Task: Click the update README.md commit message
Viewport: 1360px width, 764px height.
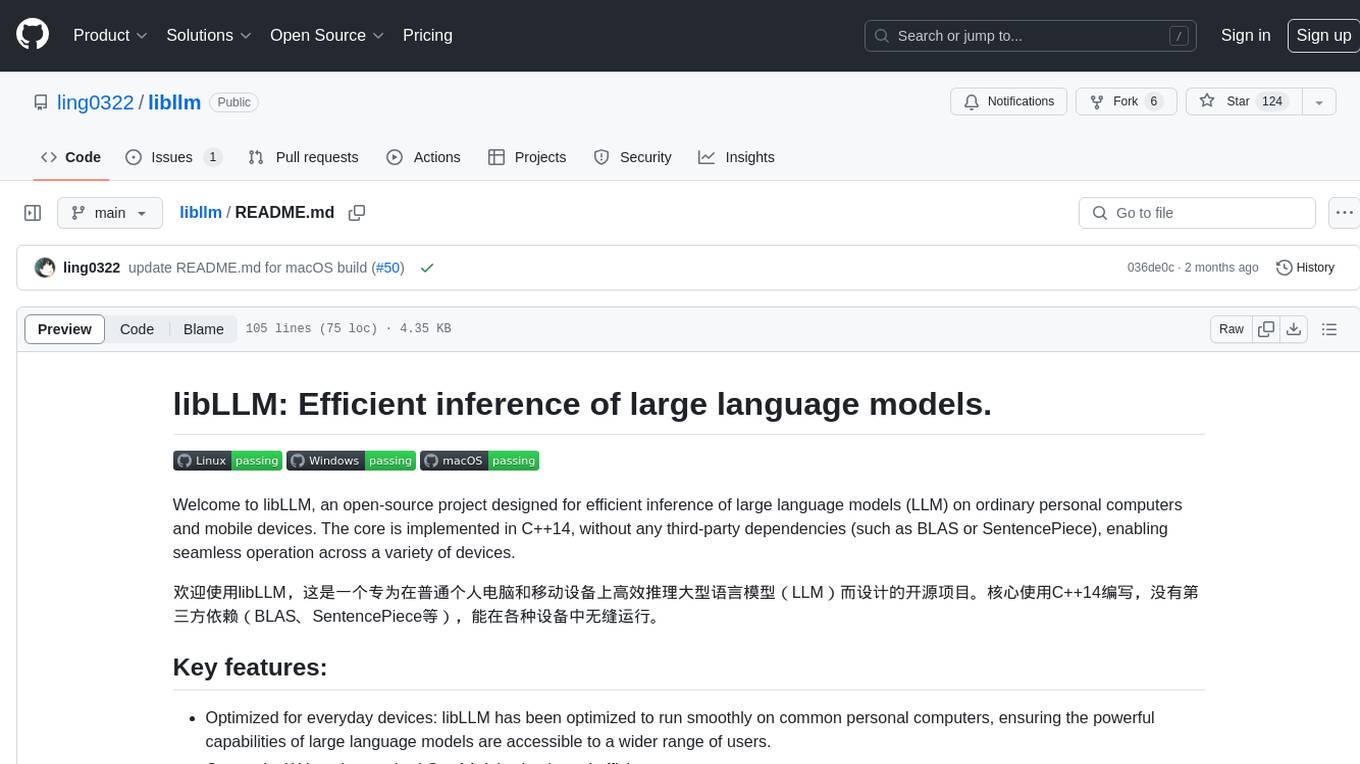Action: (x=249, y=268)
